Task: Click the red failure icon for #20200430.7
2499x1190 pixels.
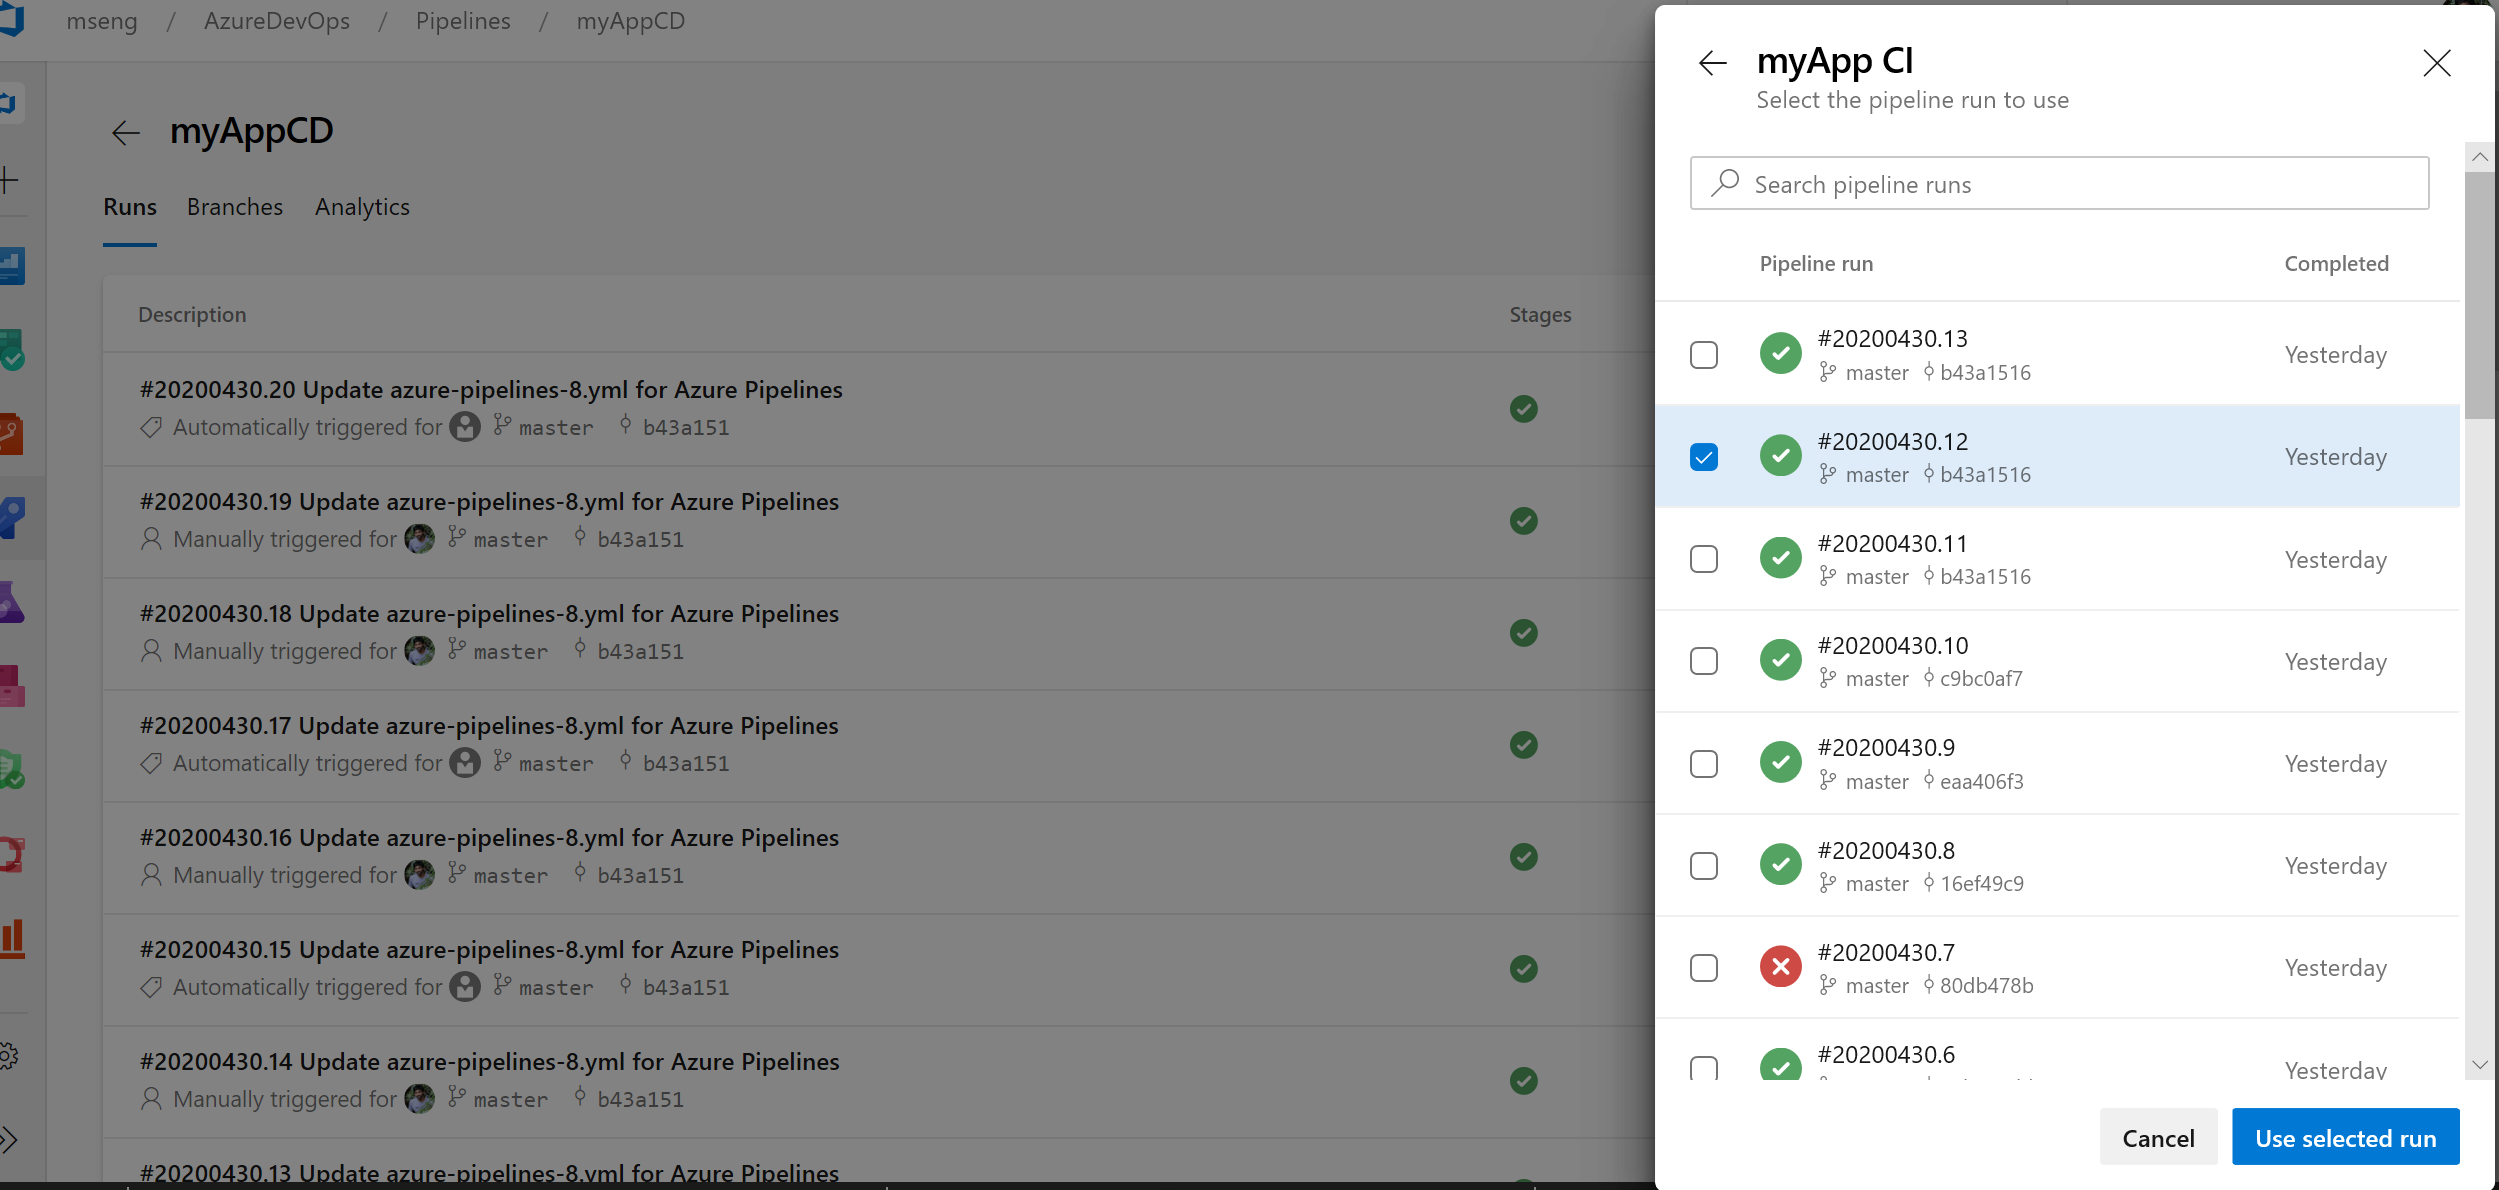Action: [x=1780, y=967]
